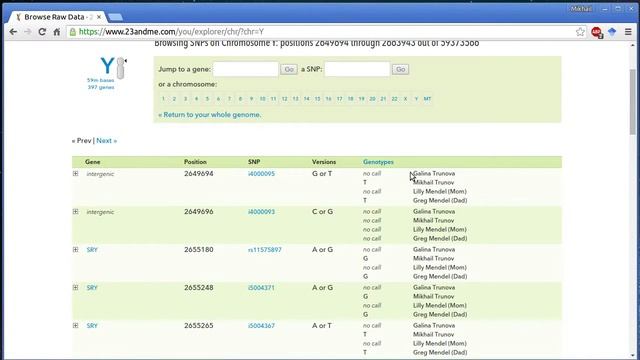The image size is (640, 360).
Task: Jump to chromosome 8
Action: click(x=240, y=99)
